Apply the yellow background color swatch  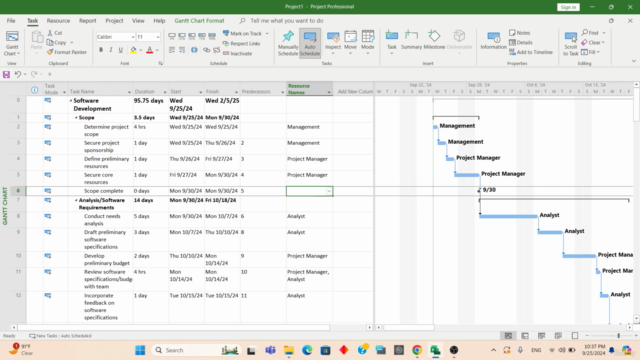point(133,50)
